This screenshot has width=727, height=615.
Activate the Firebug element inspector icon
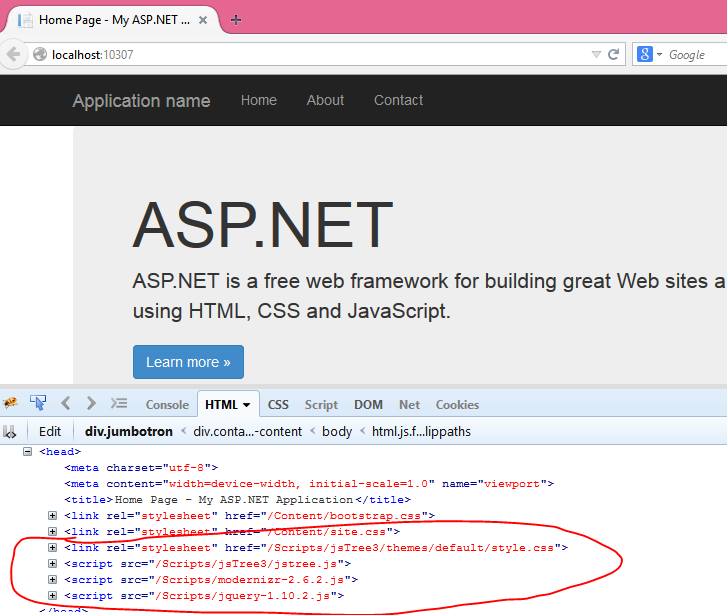click(x=38, y=403)
